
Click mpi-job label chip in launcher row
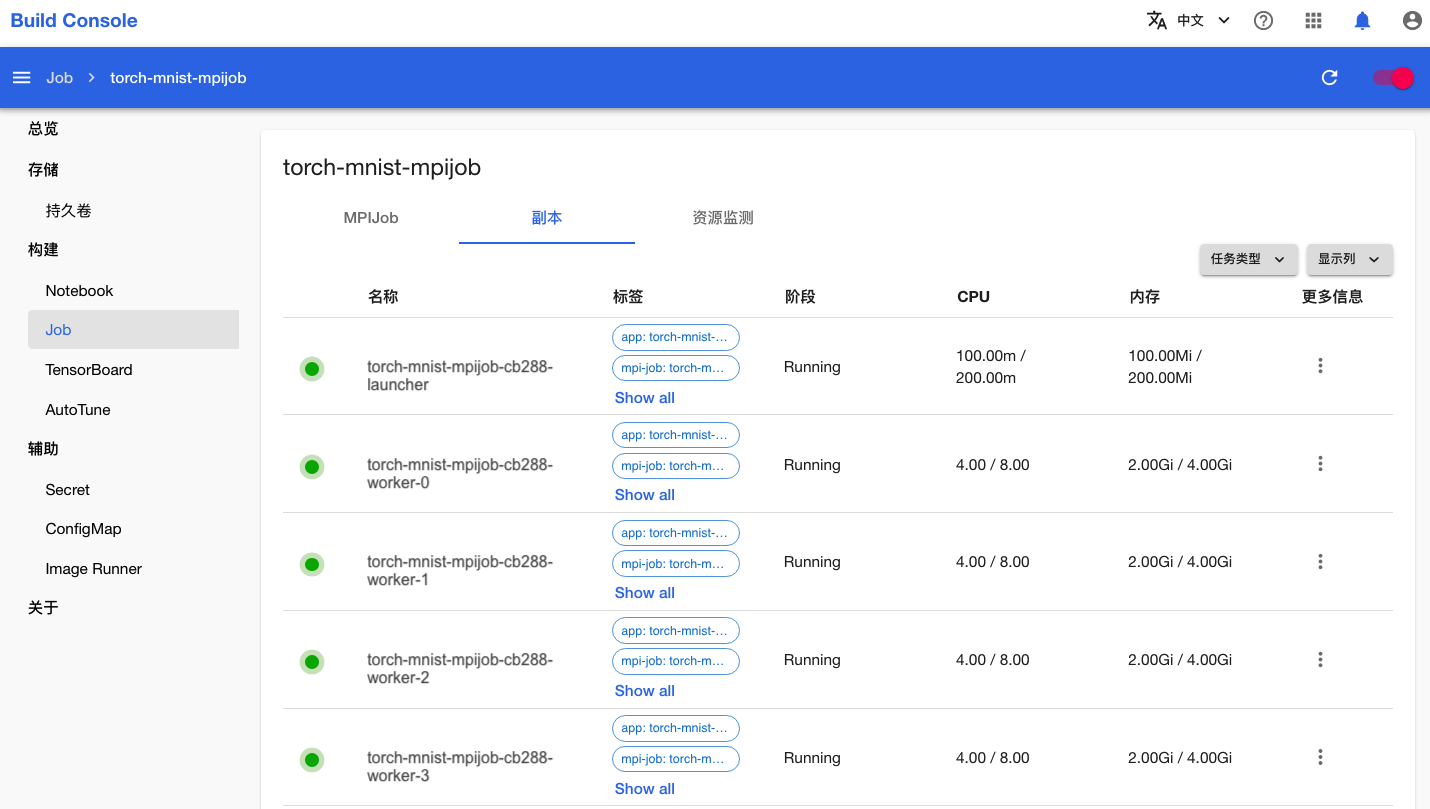tap(676, 368)
